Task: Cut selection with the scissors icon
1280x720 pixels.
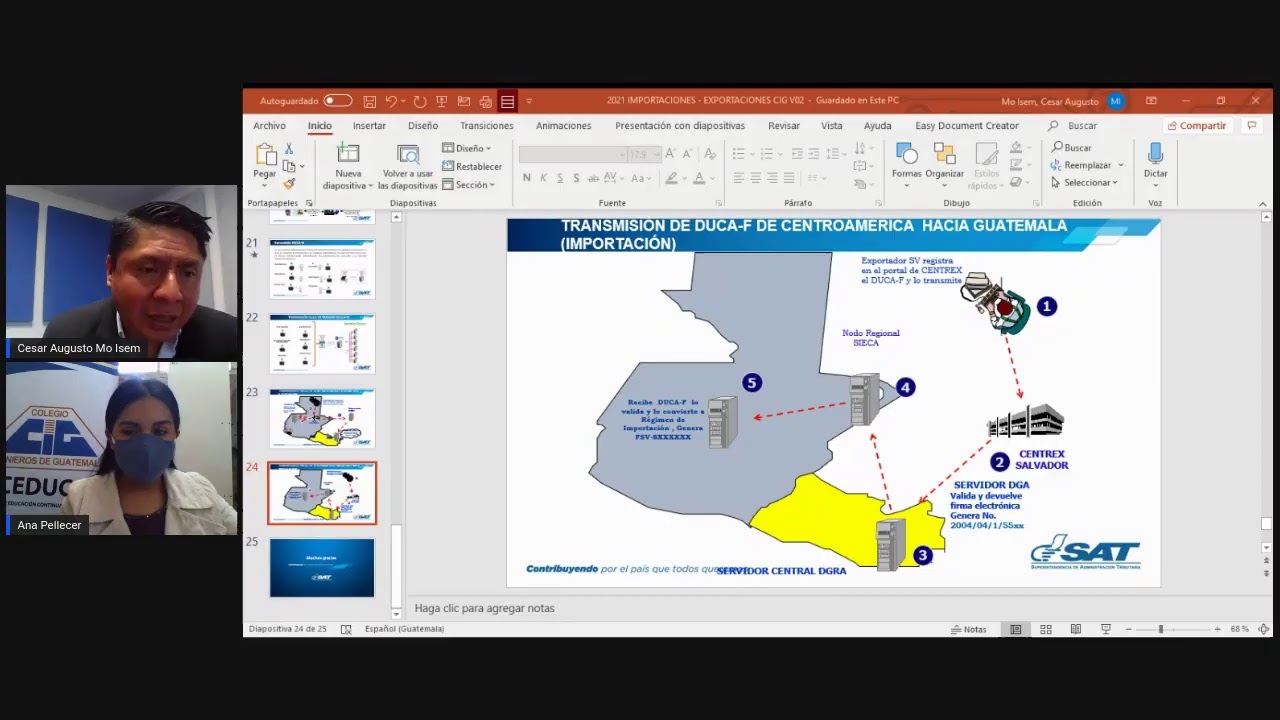Action: (x=289, y=148)
